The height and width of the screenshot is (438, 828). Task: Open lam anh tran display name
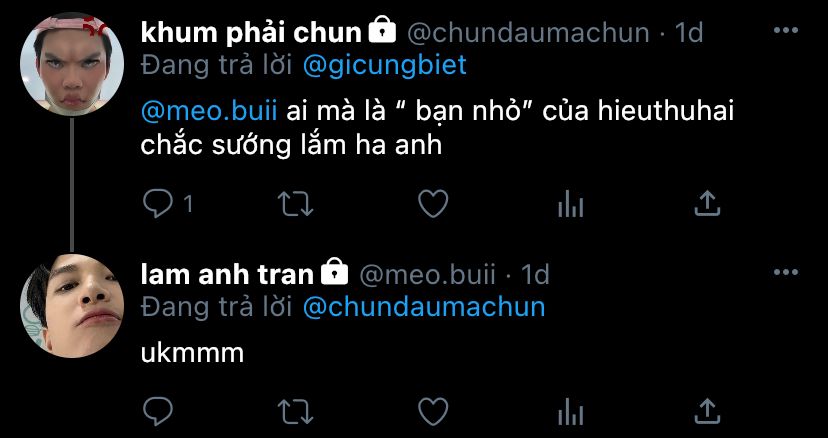point(227,275)
